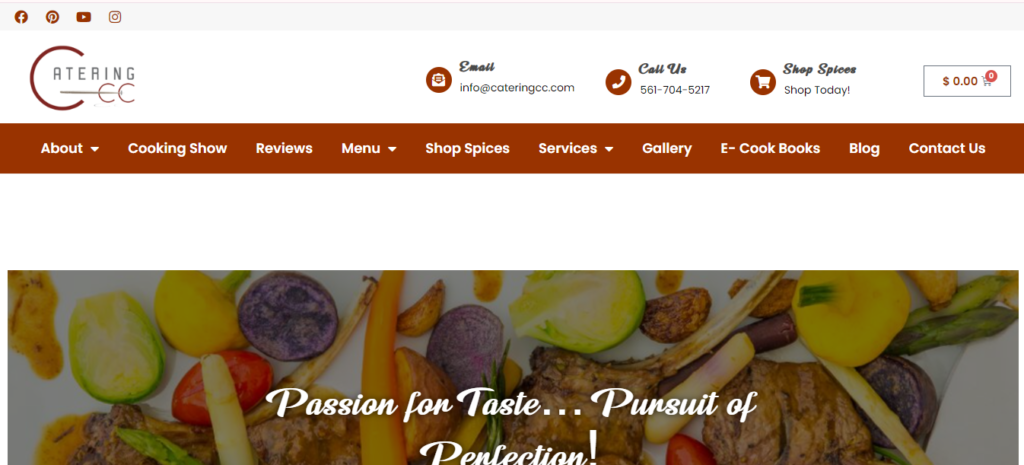Screen dimensions: 1024x465
Task: Expand the Menu dropdown arrow
Action: [x=392, y=149]
